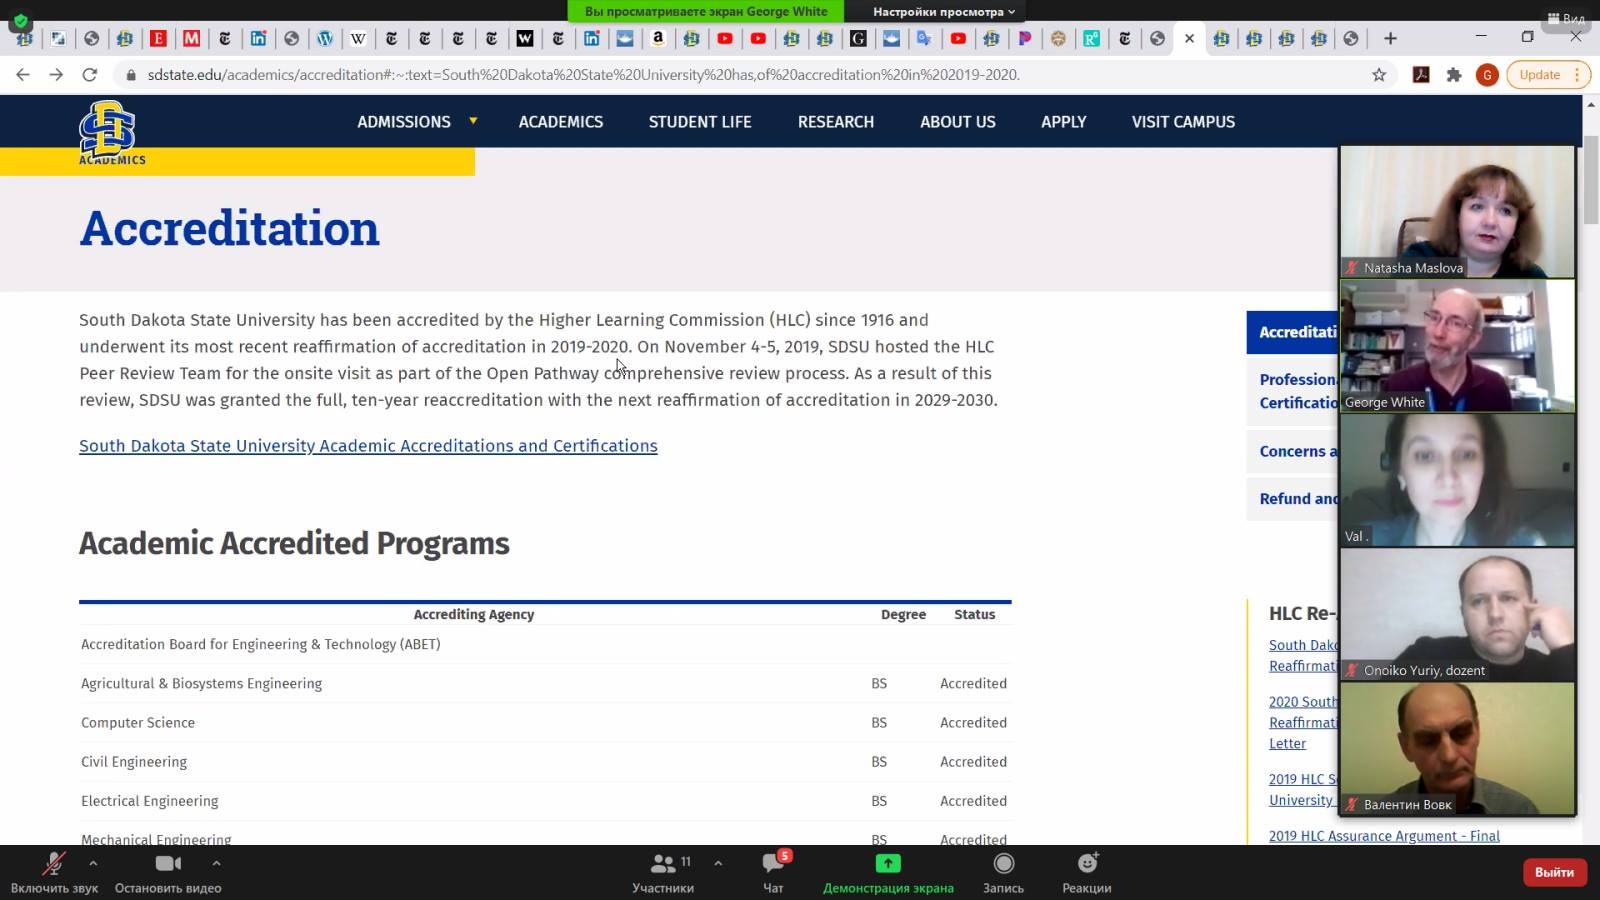Click the browser address bar URL
The image size is (1600, 900).
(x=583, y=75)
